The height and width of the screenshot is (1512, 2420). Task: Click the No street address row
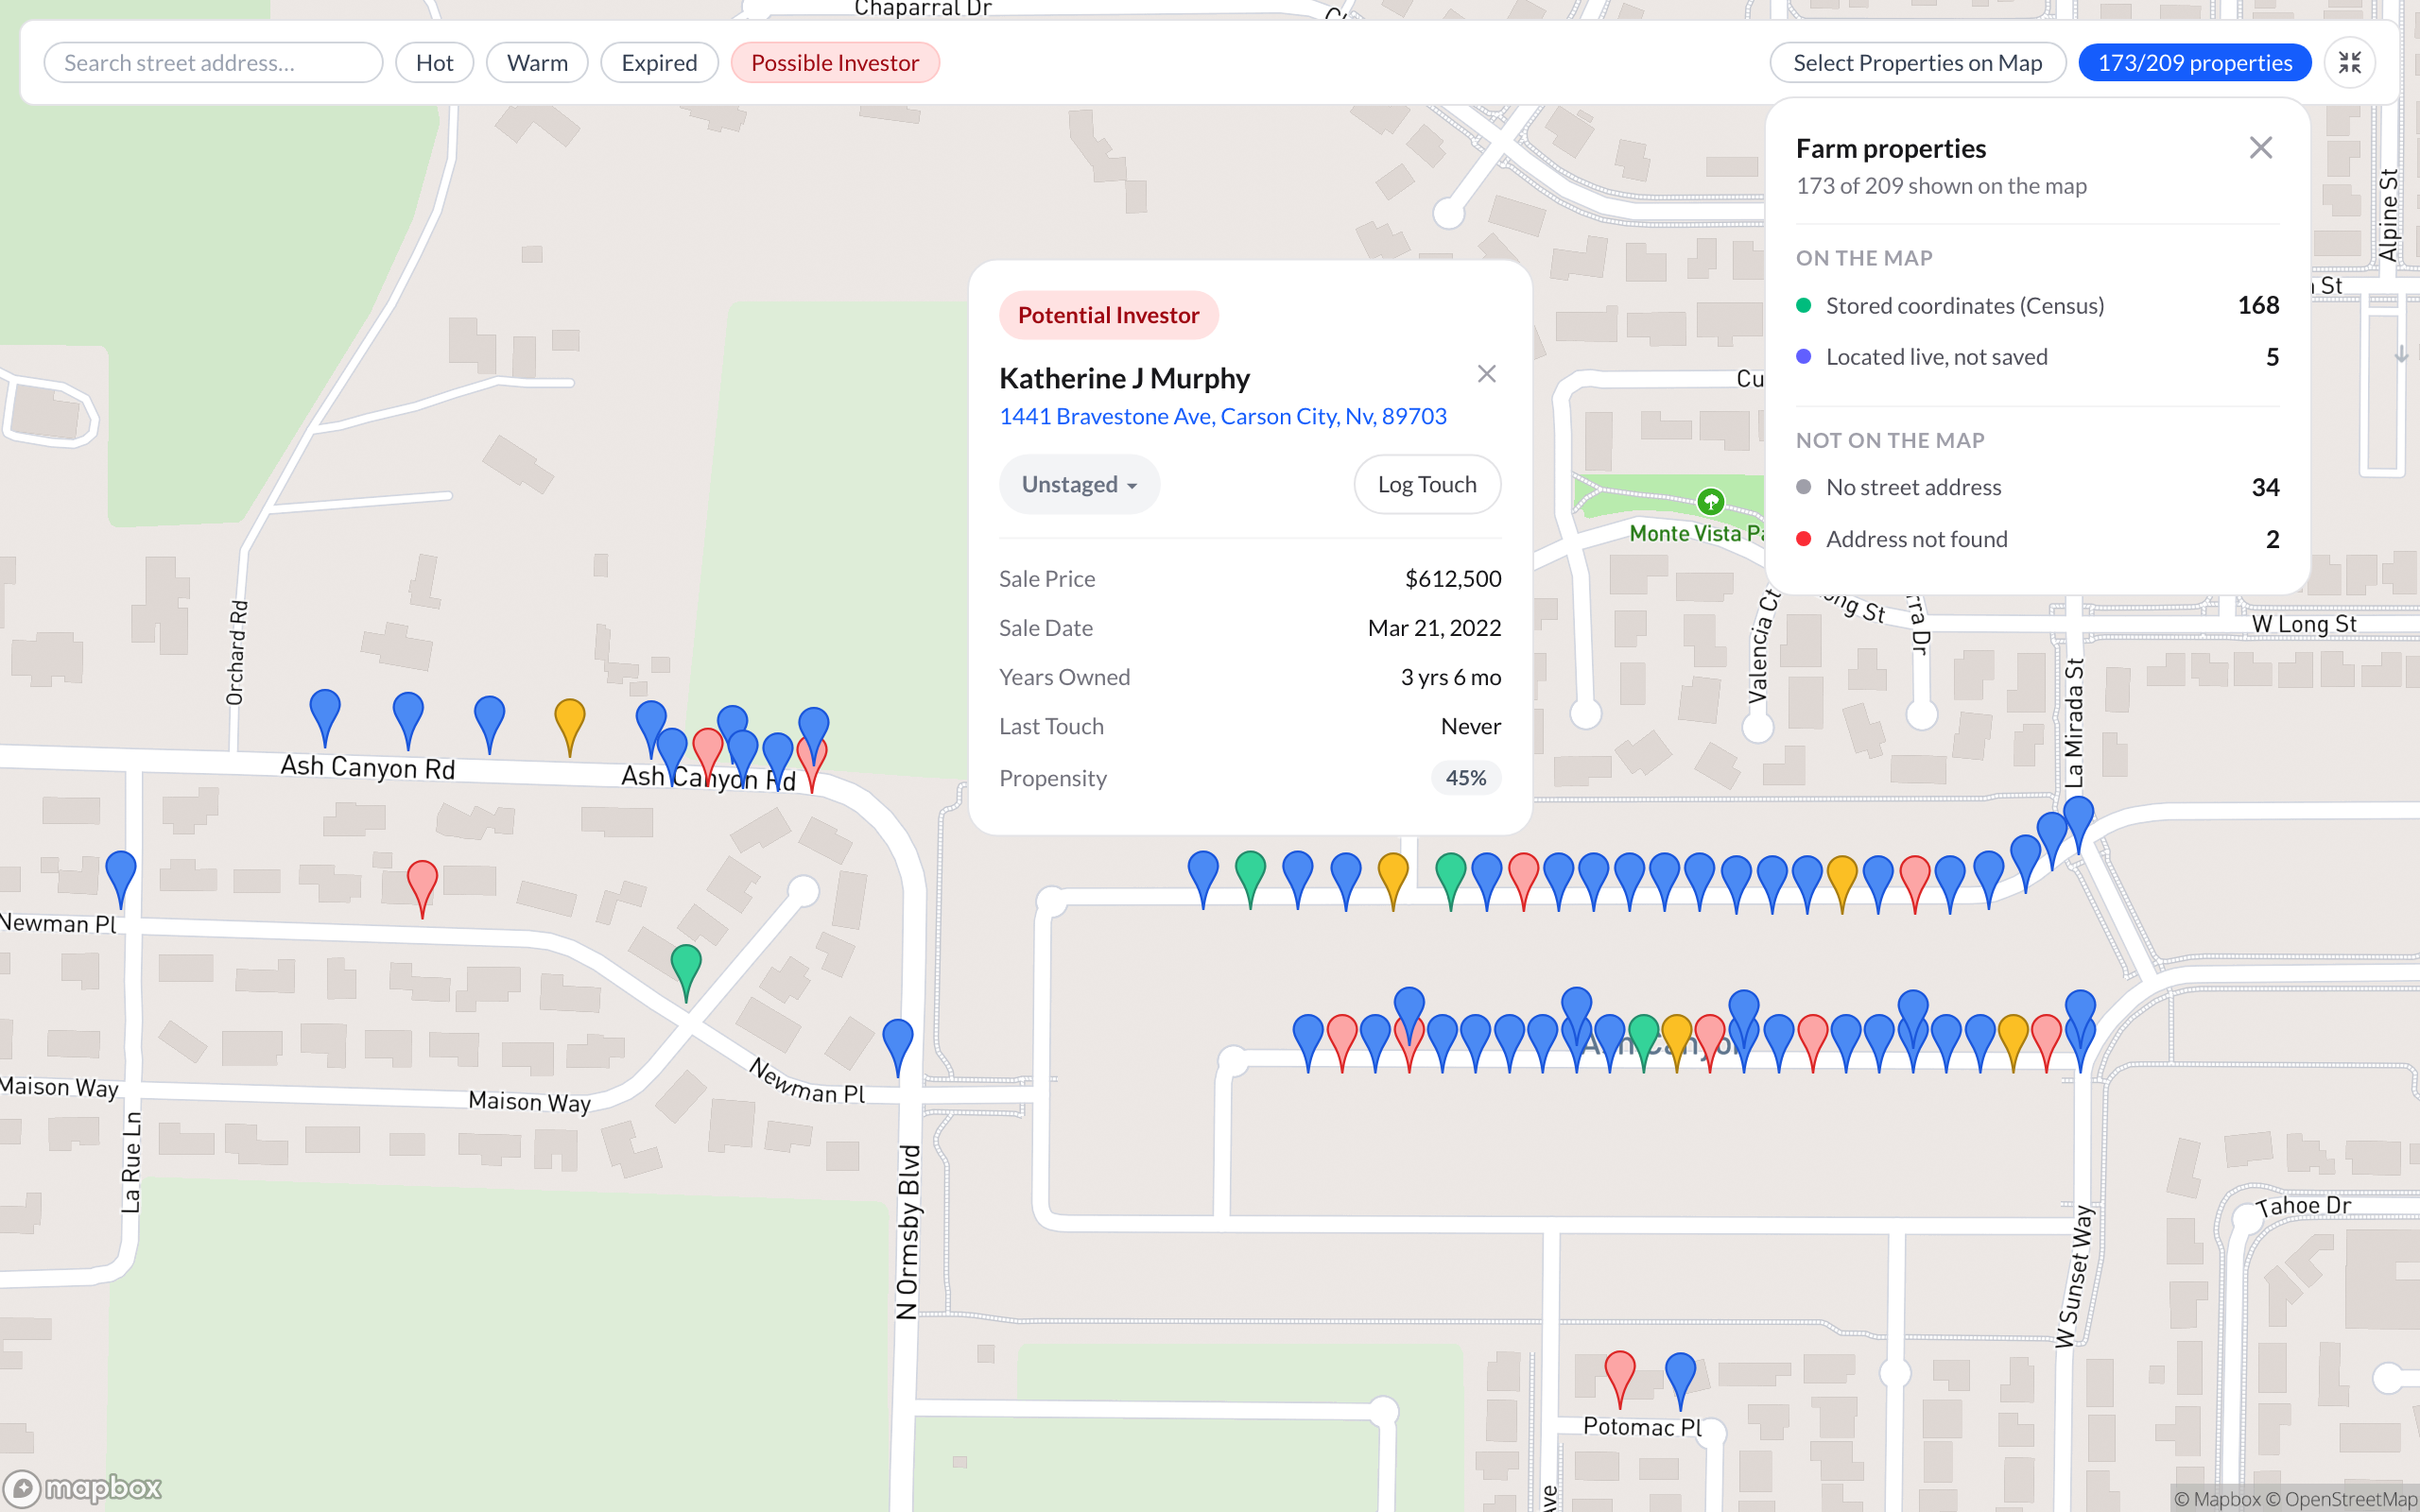pos(2037,487)
